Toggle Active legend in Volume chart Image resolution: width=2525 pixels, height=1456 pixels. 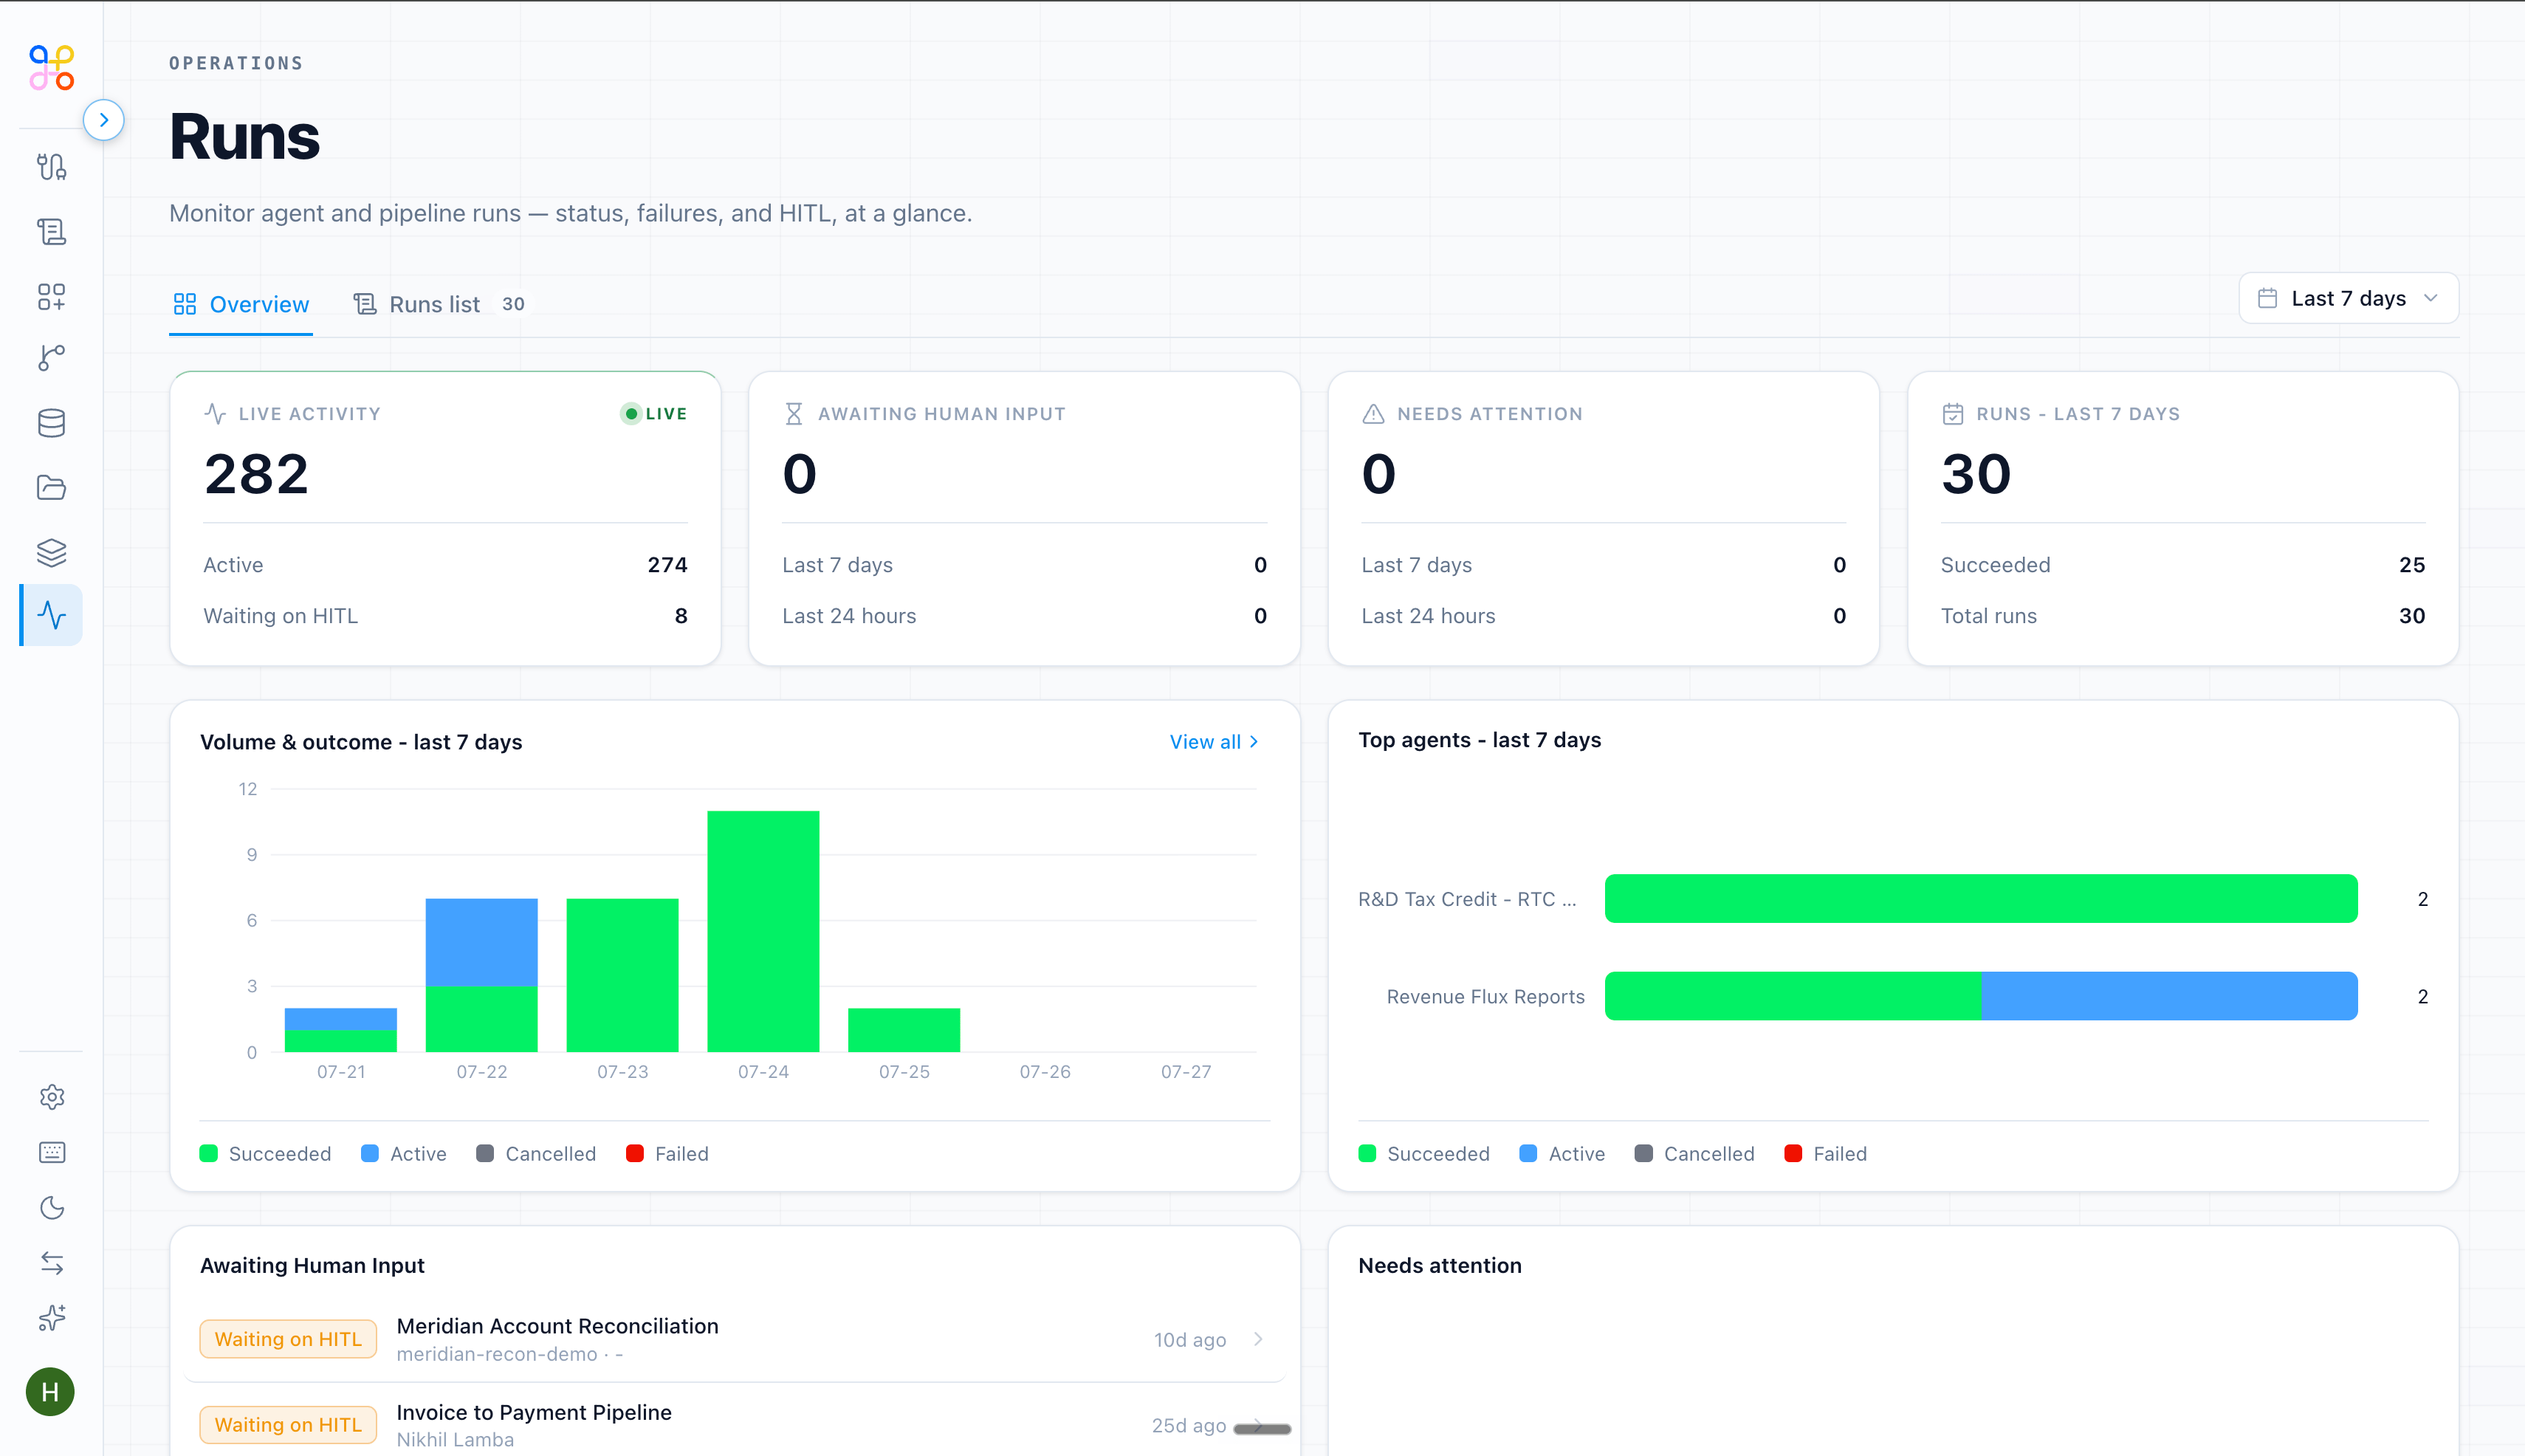pos(404,1154)
